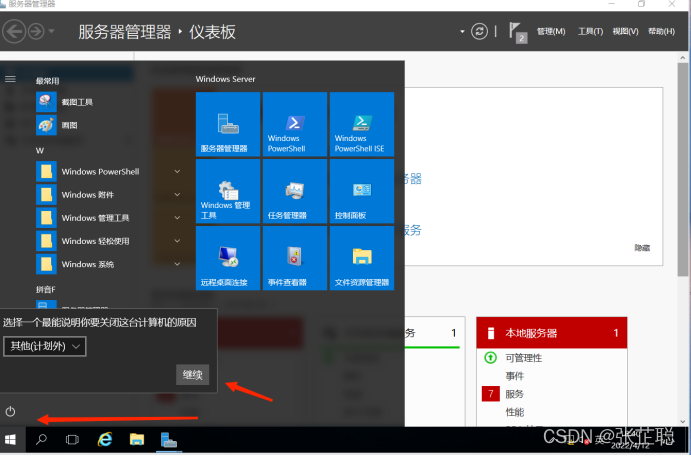Image resolution: width=691 pixels, height=456 pixels.
Task: Launch 画图 from the most used list
Action: pyautogui.click(x=57, y=125)
